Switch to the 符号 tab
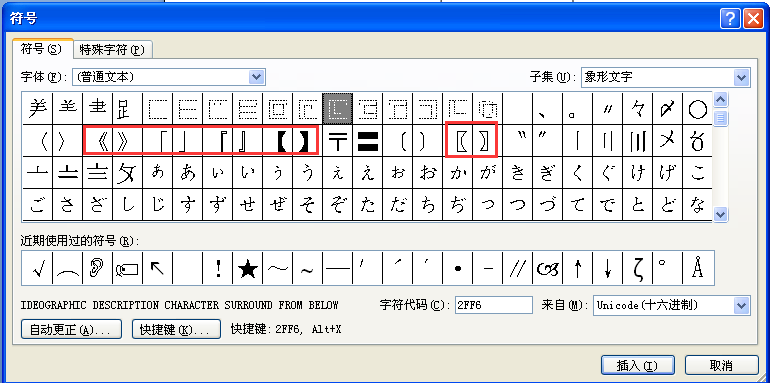Image resolution: width=772 pixels, height=383 pixels. point(42,49)
